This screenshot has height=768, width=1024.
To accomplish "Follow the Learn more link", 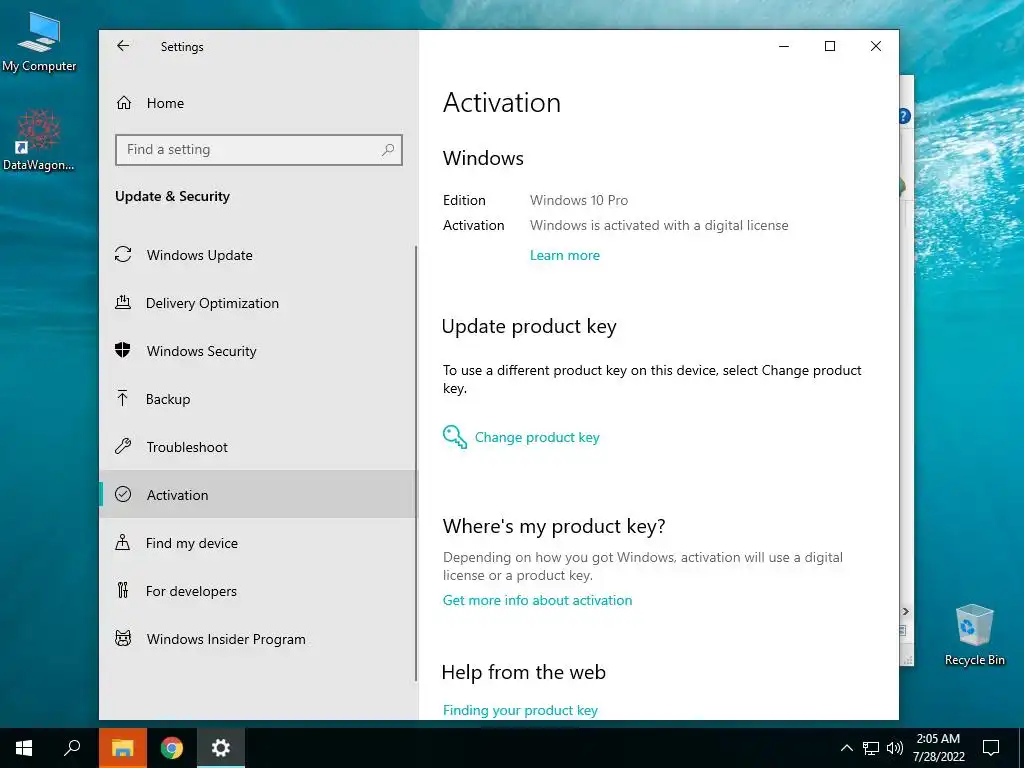I will coord(564,255).
